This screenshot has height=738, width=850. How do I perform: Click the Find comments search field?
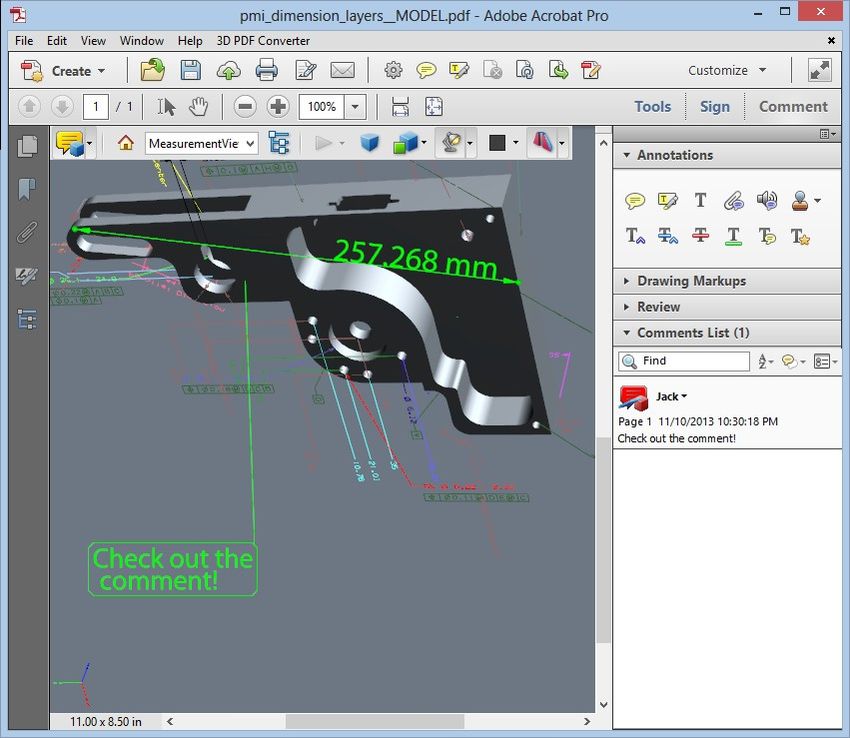(684, 361)
